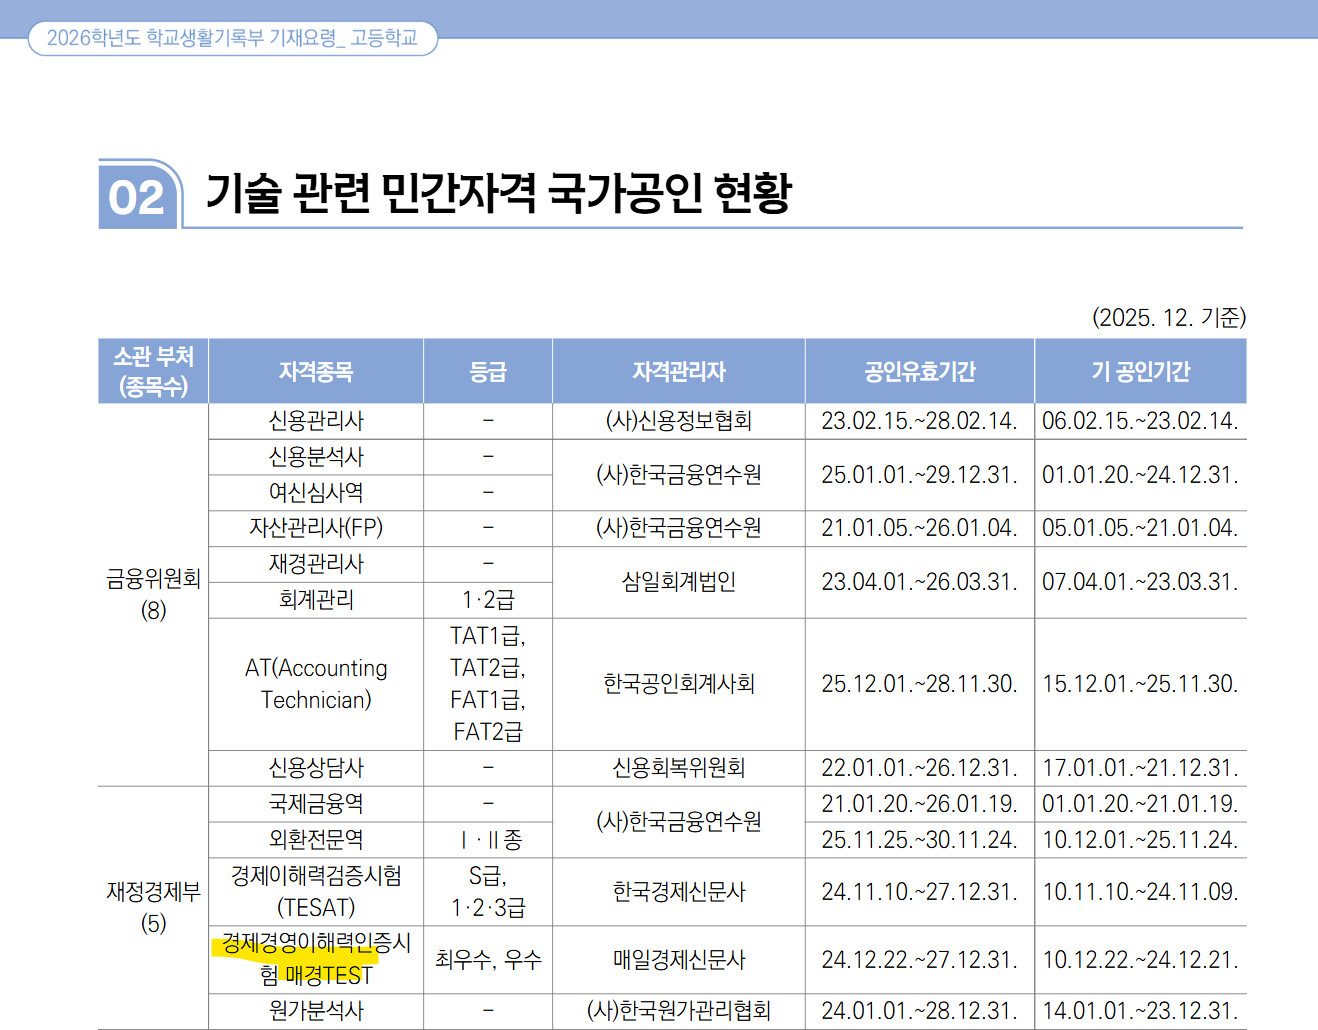
Task: Click the period '15.12.01.~25.11.30.'
Action: pos(1140,684)
